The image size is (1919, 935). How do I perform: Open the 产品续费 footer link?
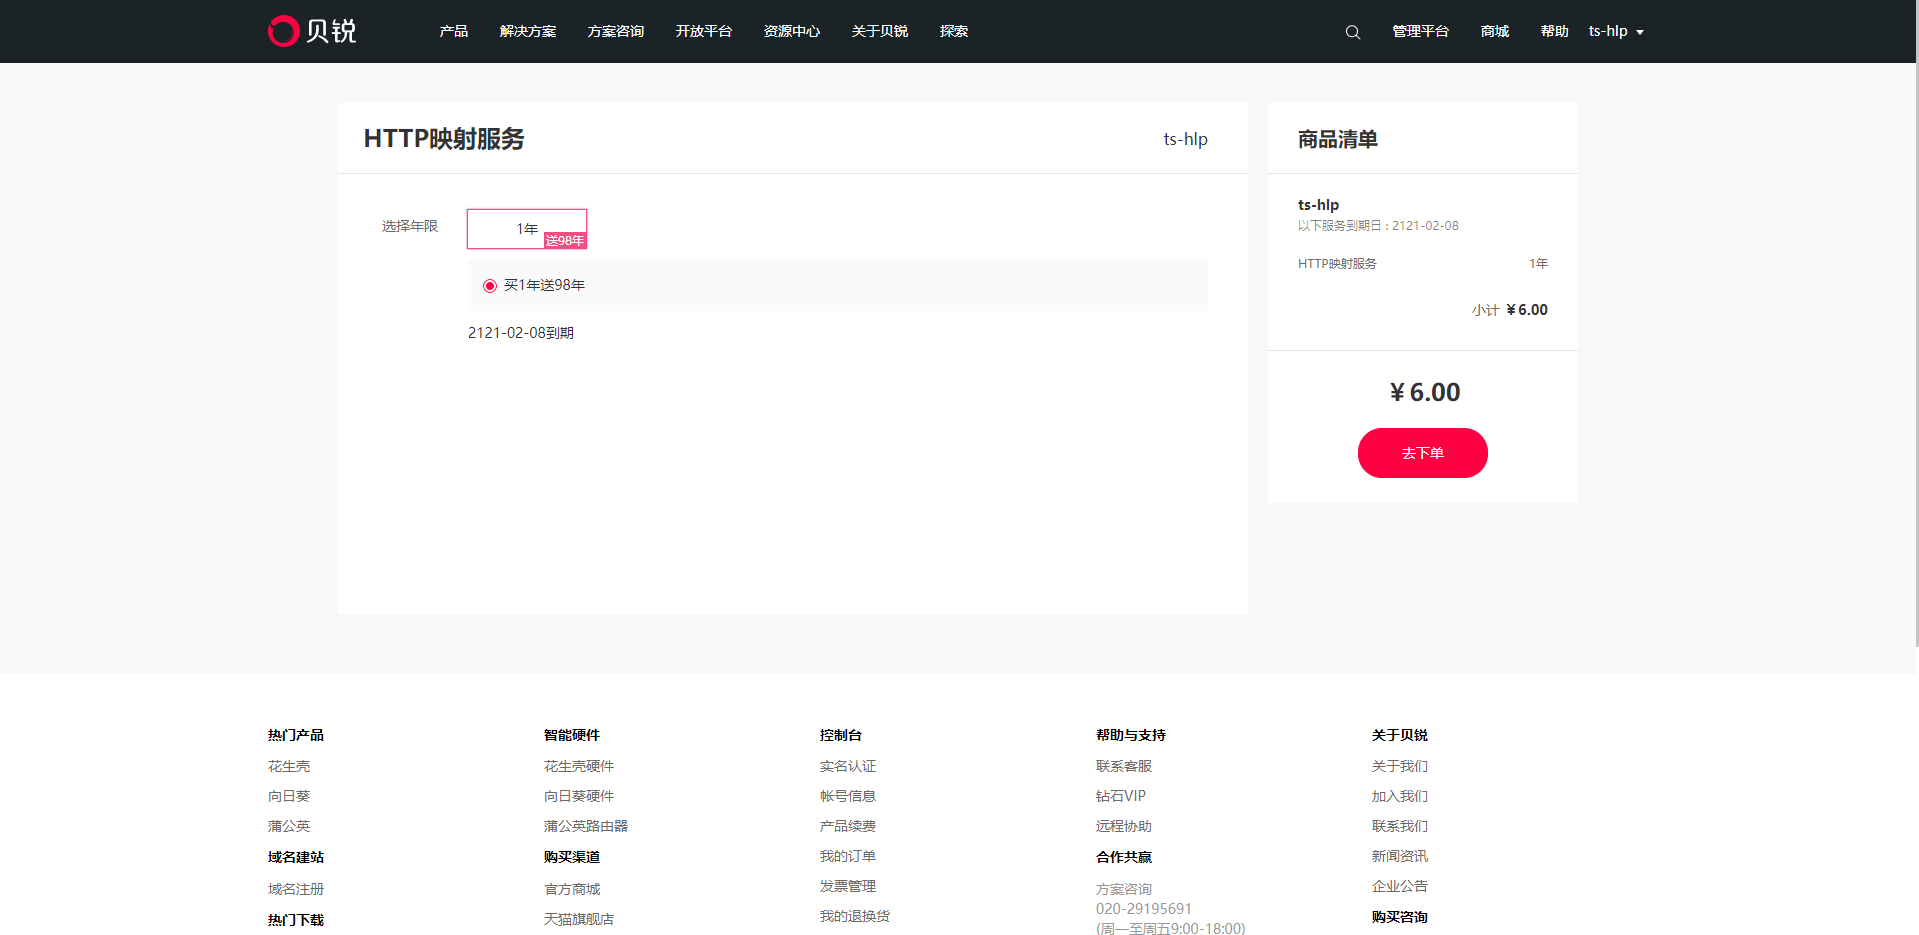tap(848, 826)
